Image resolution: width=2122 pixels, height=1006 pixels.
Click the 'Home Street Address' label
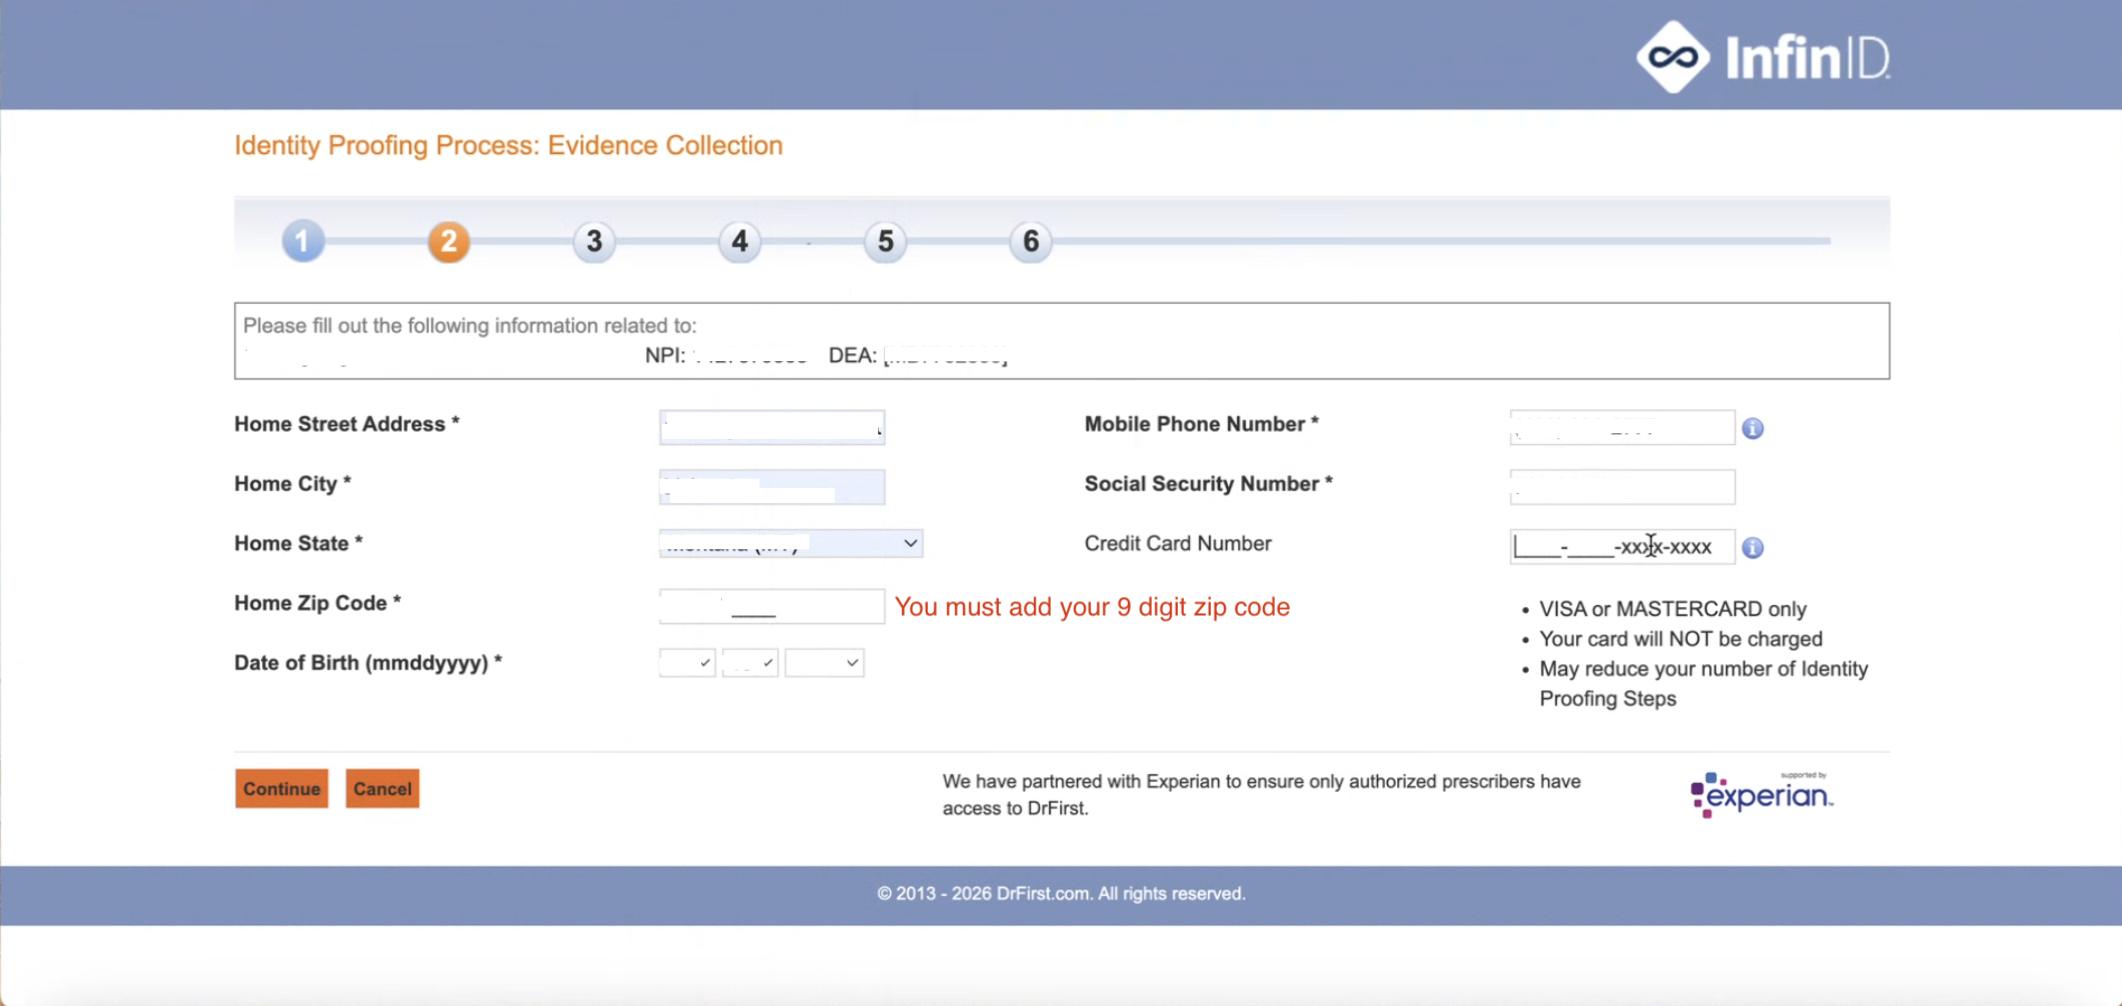coord(347,424)
